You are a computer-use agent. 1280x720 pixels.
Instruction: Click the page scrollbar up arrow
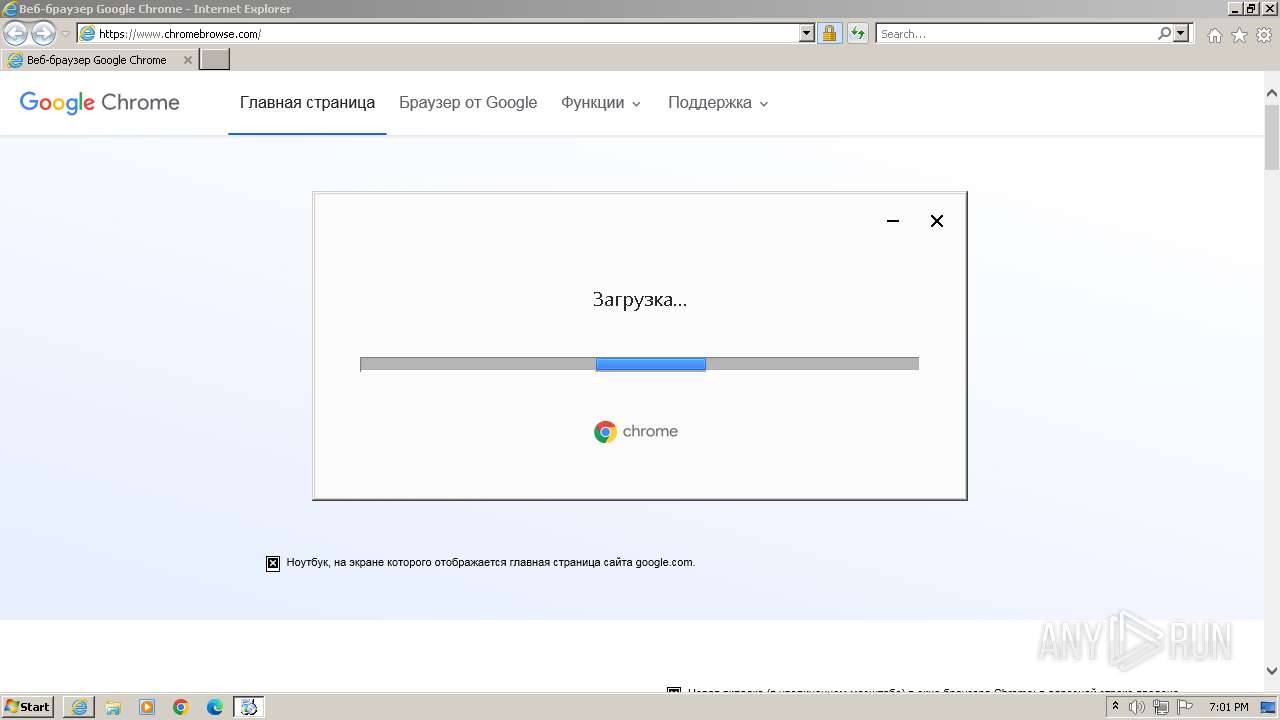(1272, 94)
